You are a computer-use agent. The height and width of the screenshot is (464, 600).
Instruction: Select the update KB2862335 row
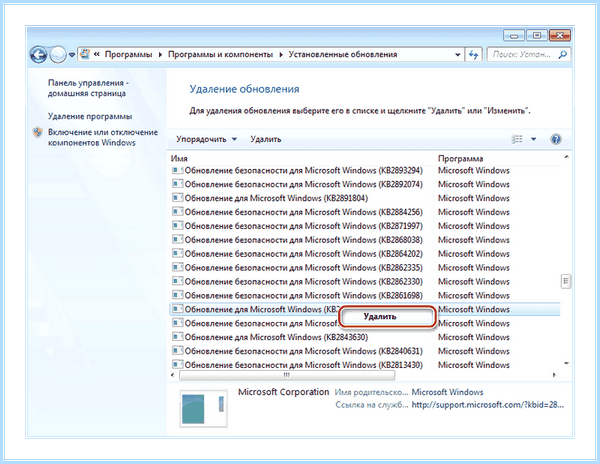point(364,268)
